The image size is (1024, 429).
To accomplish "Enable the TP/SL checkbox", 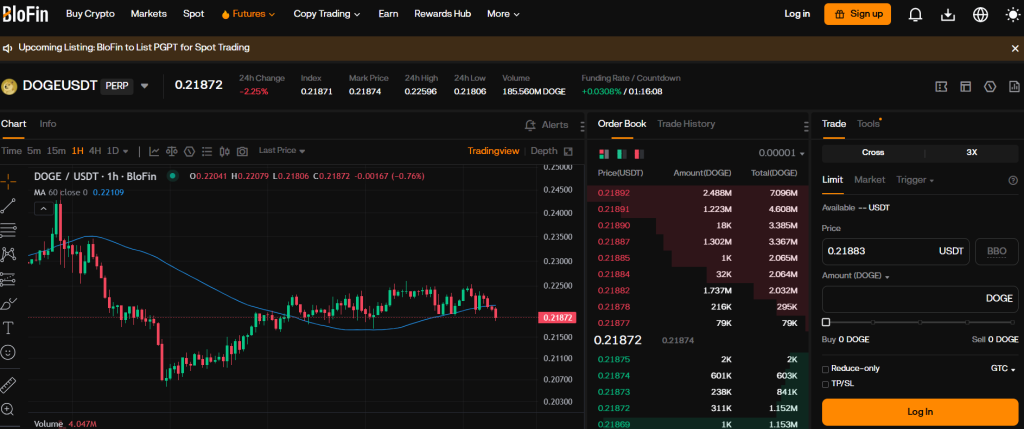I will 826,384.
